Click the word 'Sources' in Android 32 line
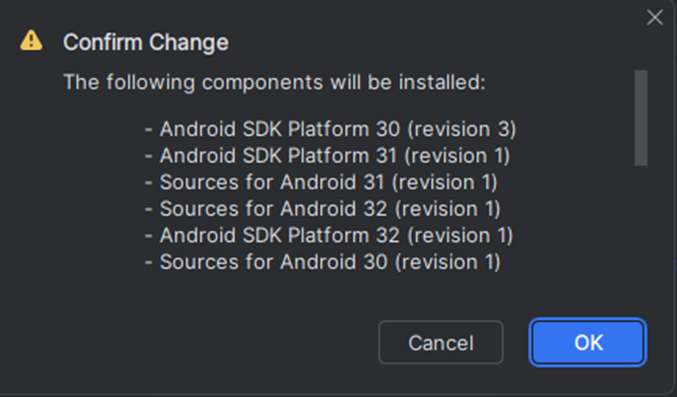677x397 pixels. click(x=199, y=209)
